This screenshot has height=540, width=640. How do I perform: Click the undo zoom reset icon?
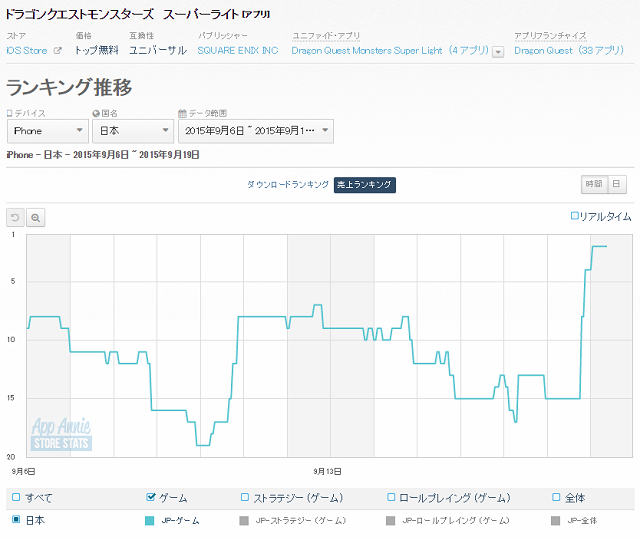(15, 217)
